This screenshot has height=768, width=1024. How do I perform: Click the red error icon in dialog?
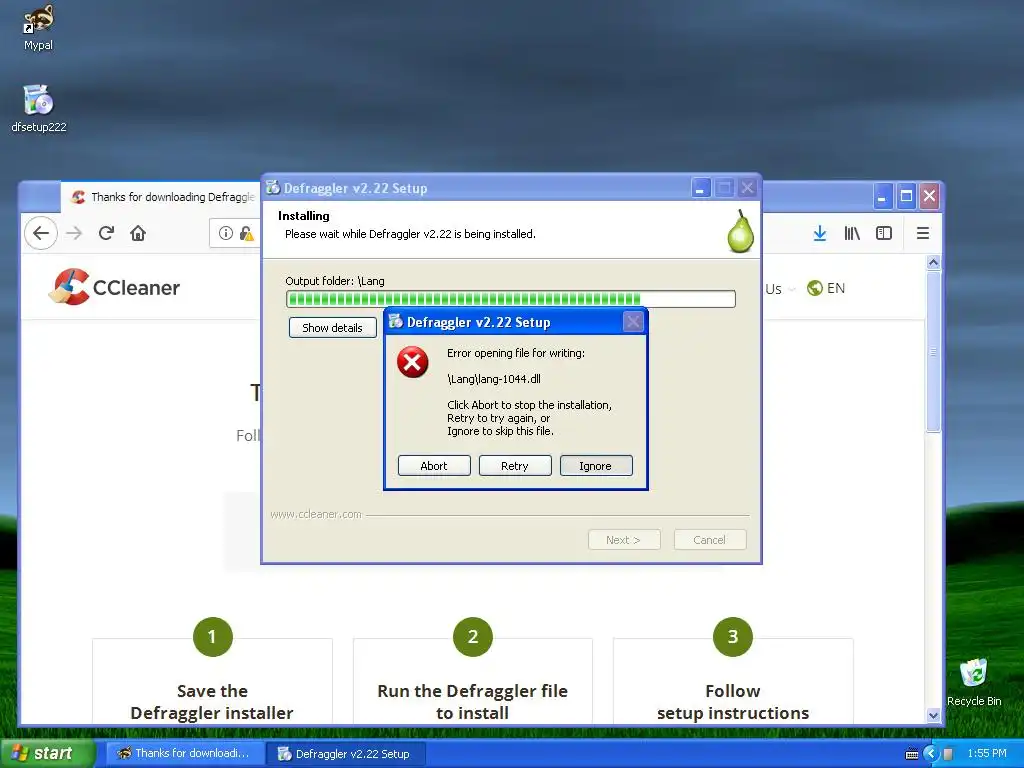pos(413,362)
